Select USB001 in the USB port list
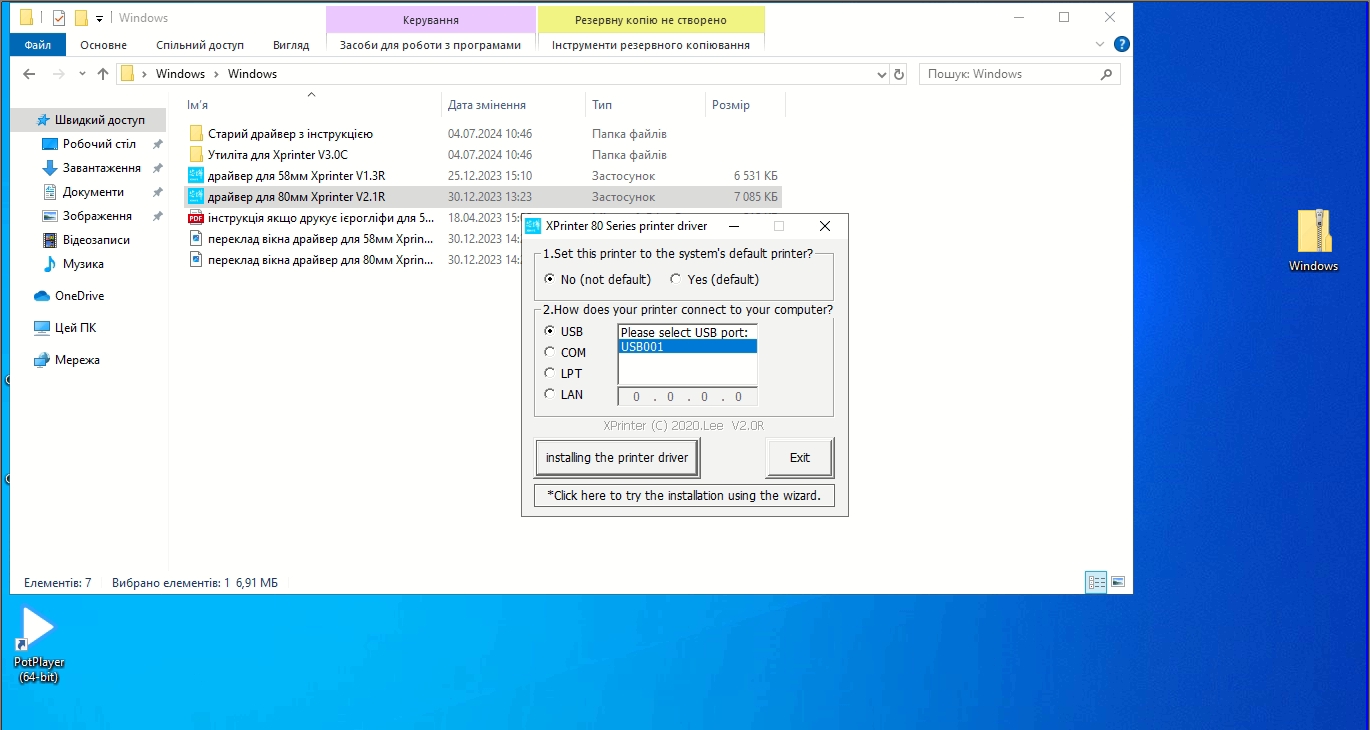This screenshot has height=730, width=1370. point(686,347)
